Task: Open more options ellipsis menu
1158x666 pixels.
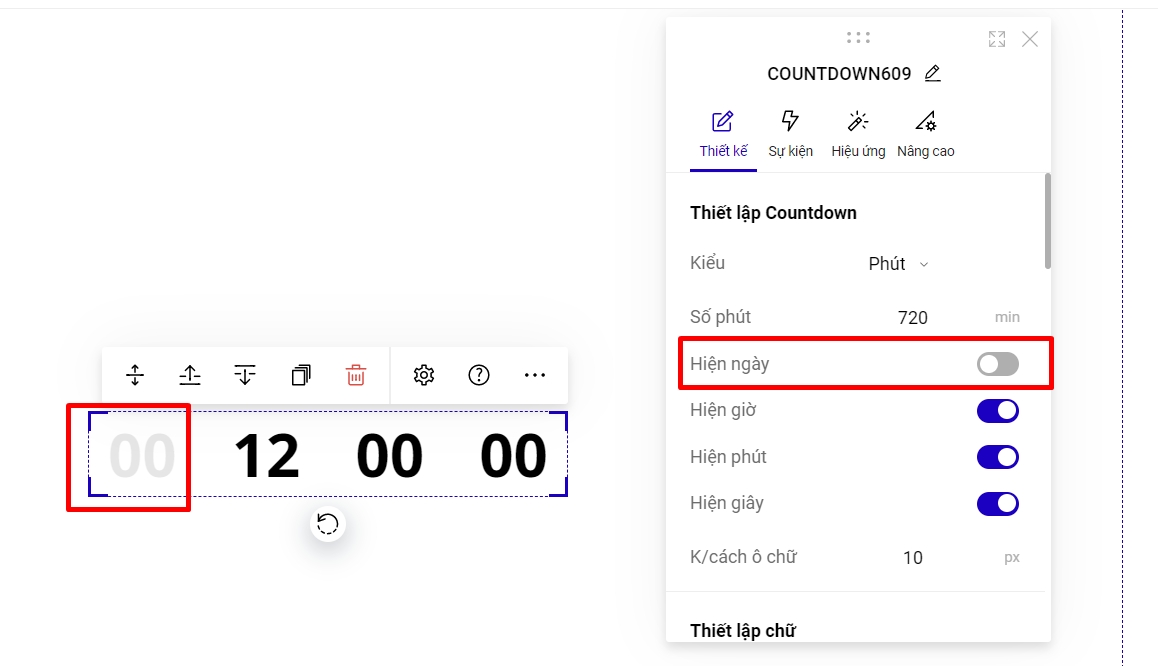Action: pos(535,375)
